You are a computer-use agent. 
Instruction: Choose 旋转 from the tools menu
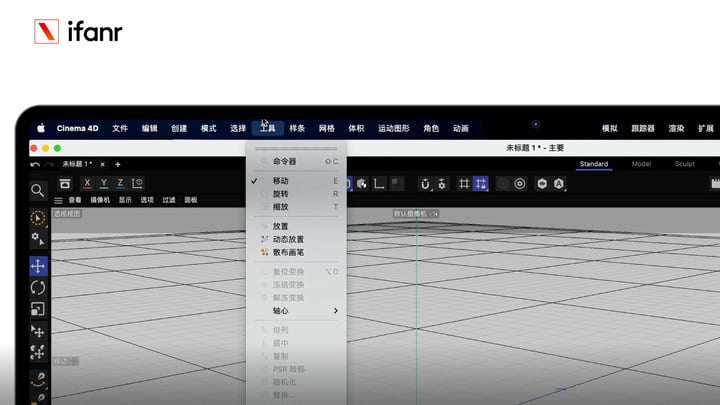pos(281,194)
